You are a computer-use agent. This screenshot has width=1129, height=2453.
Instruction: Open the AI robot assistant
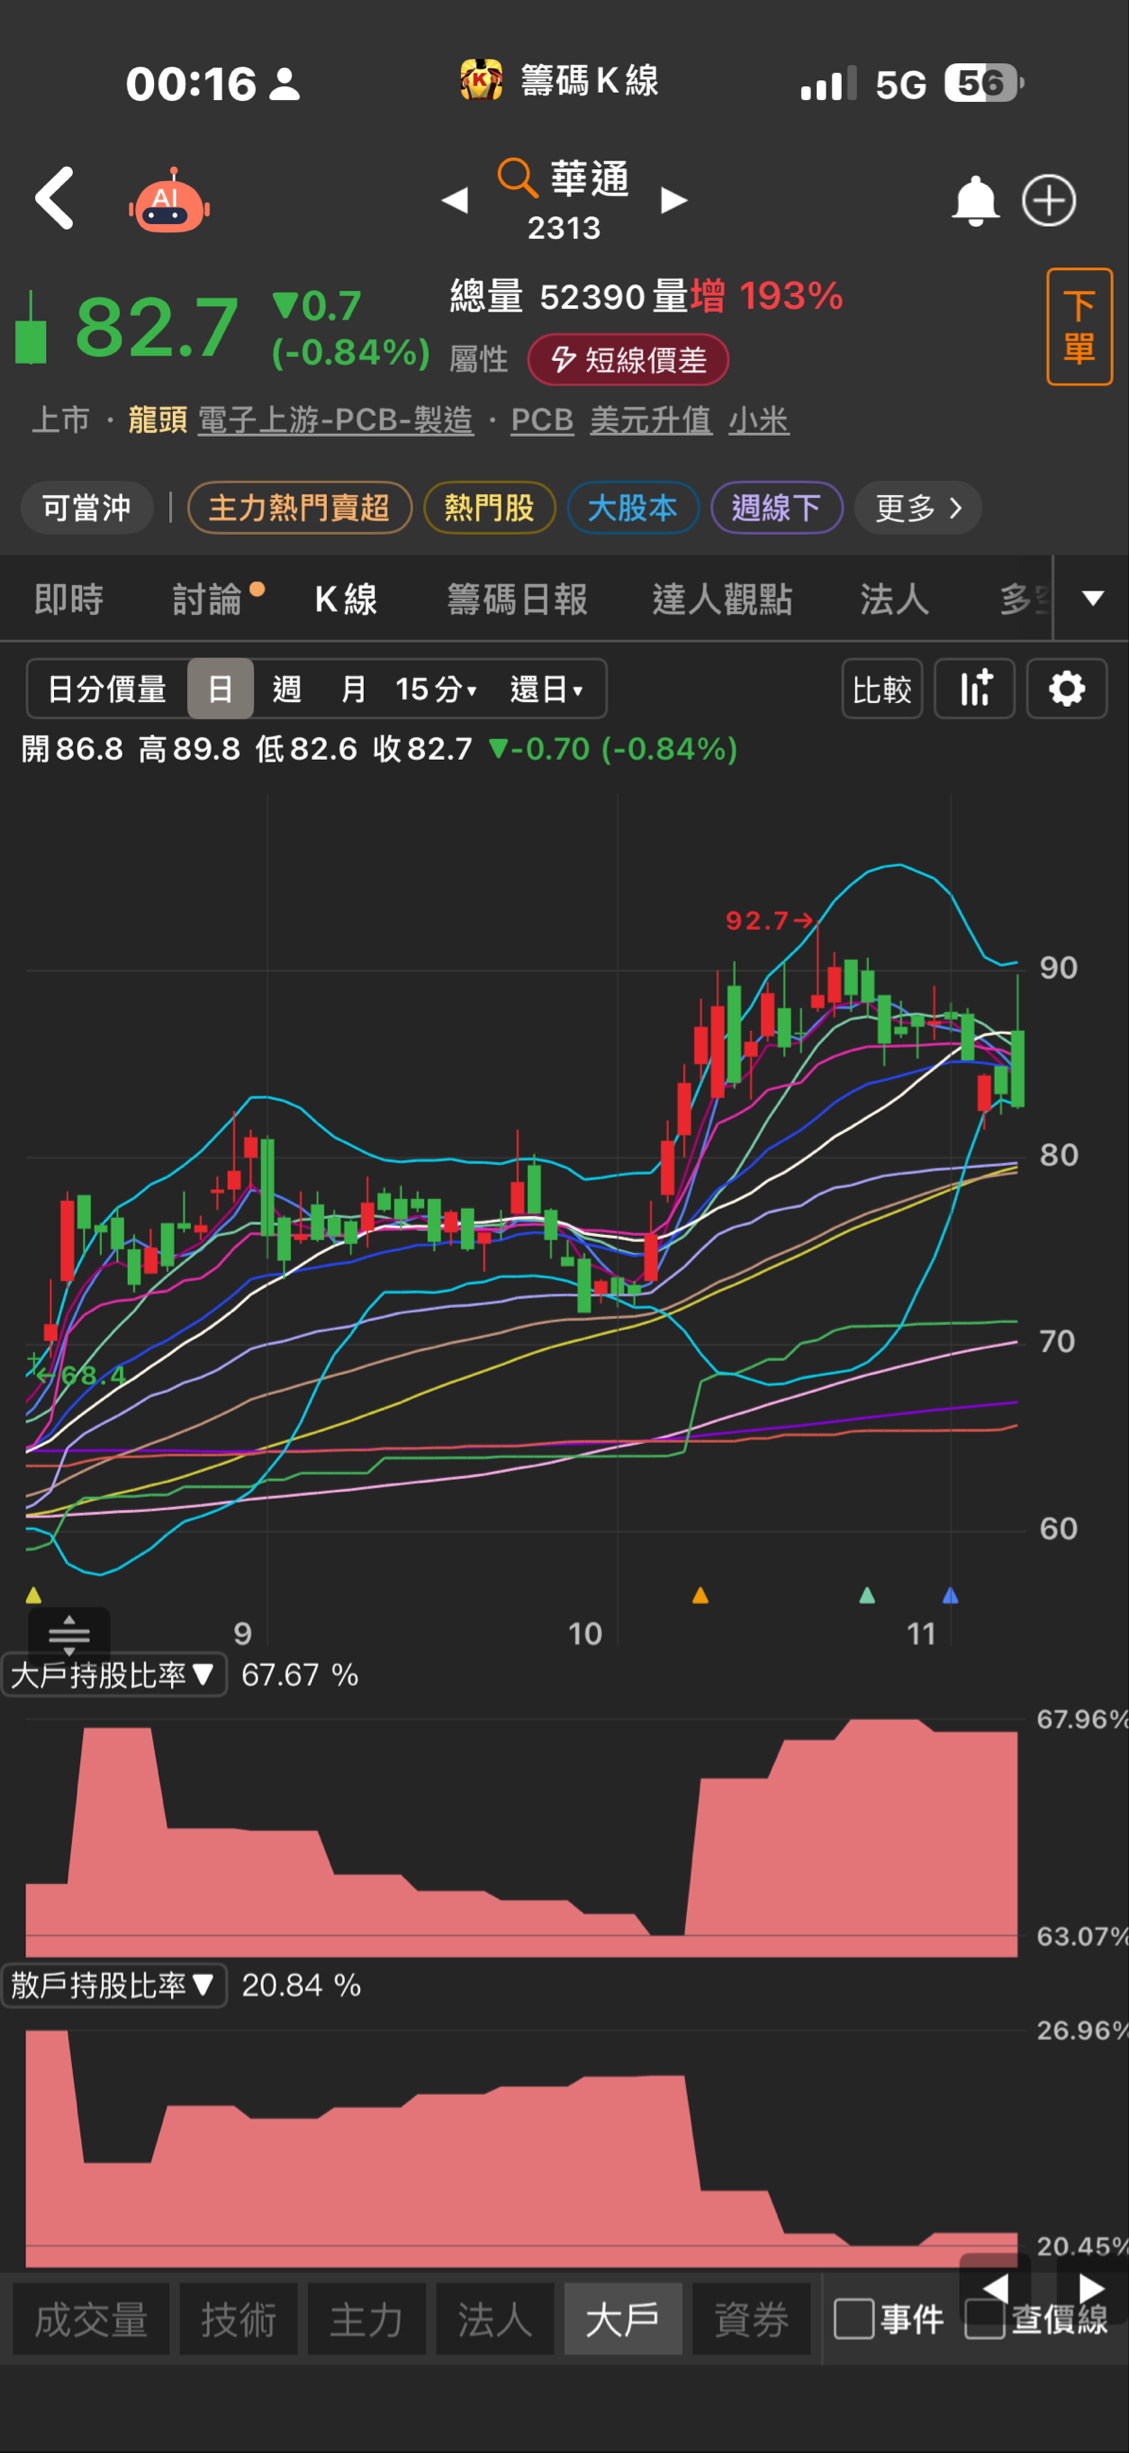[168, 201]
